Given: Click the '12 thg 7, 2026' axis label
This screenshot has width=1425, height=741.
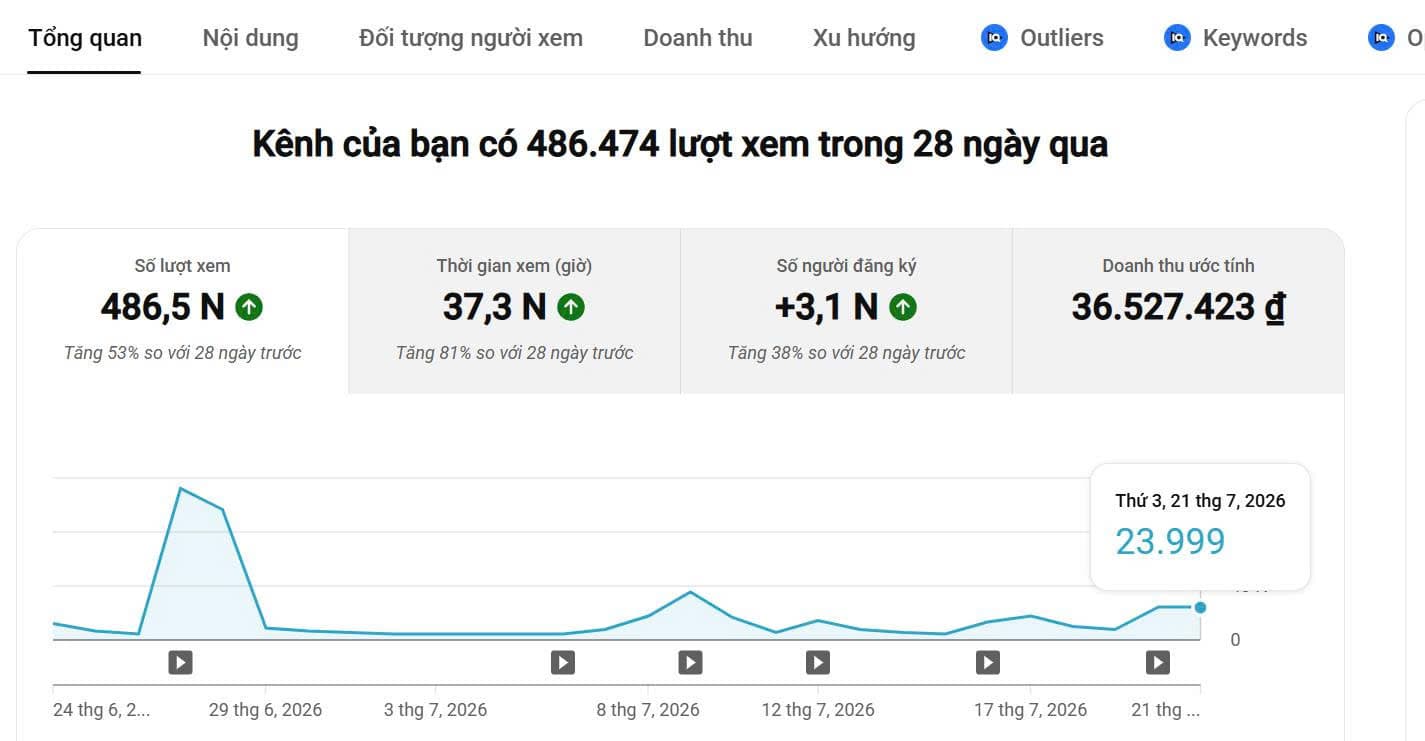Looking at the screenshot, I should pyautogui.click(x=818, y=710).
